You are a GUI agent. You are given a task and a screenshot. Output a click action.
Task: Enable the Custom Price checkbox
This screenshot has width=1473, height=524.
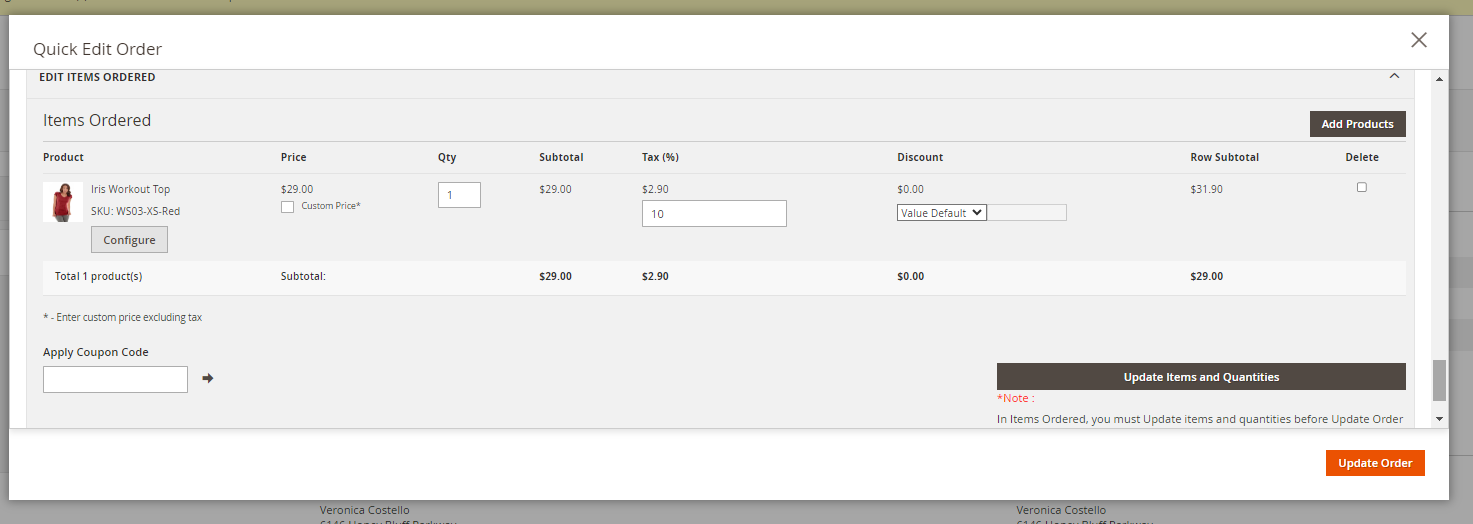[288, 207]
